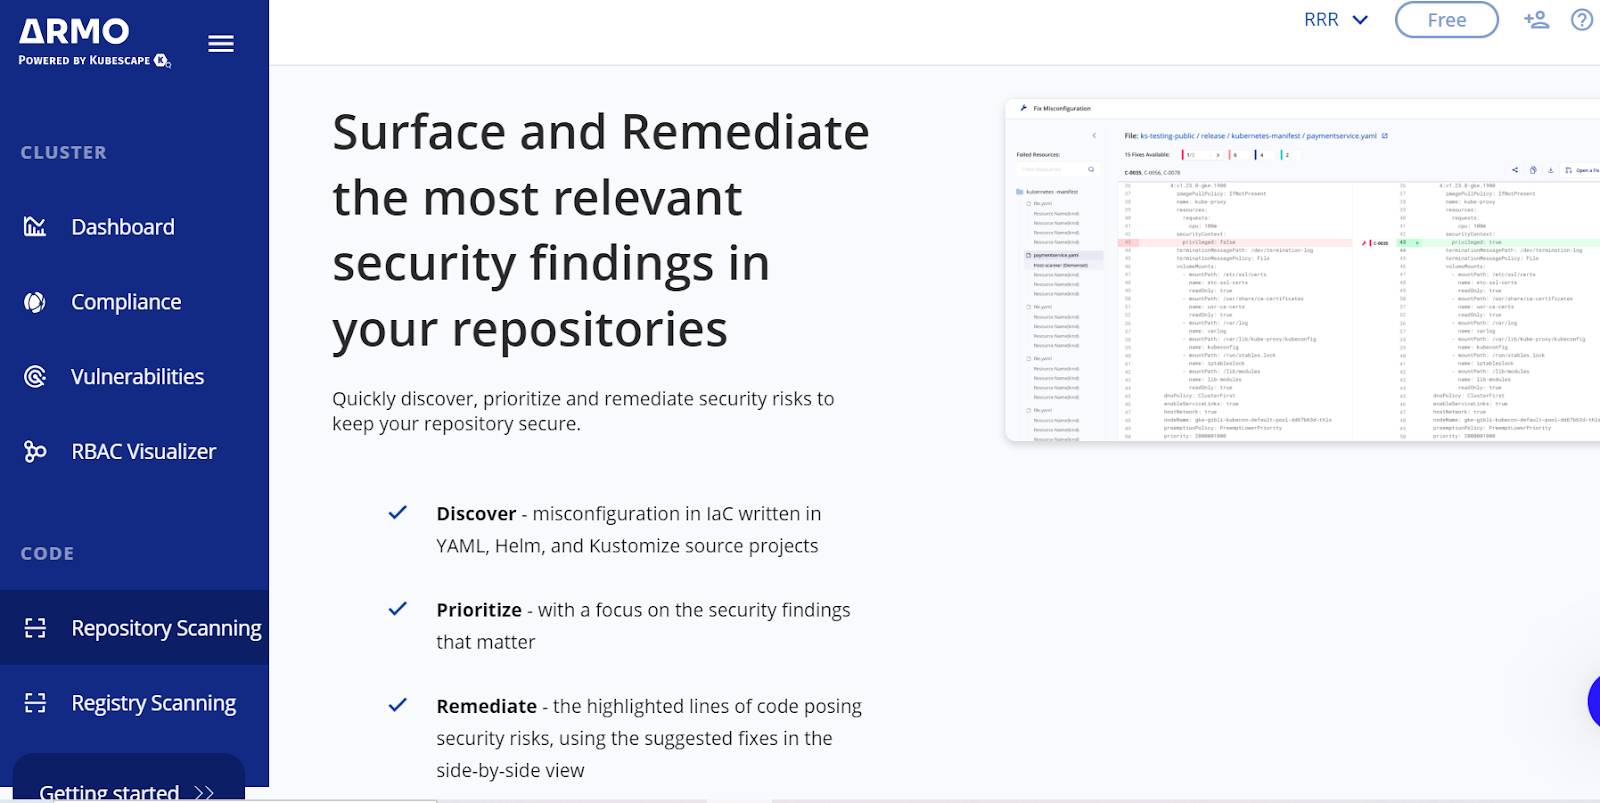This screenshot has width=1600, height=803.
Task: Click the Registry Scanning scan icon
Action: pyautogui.click(x=35, y=703)
